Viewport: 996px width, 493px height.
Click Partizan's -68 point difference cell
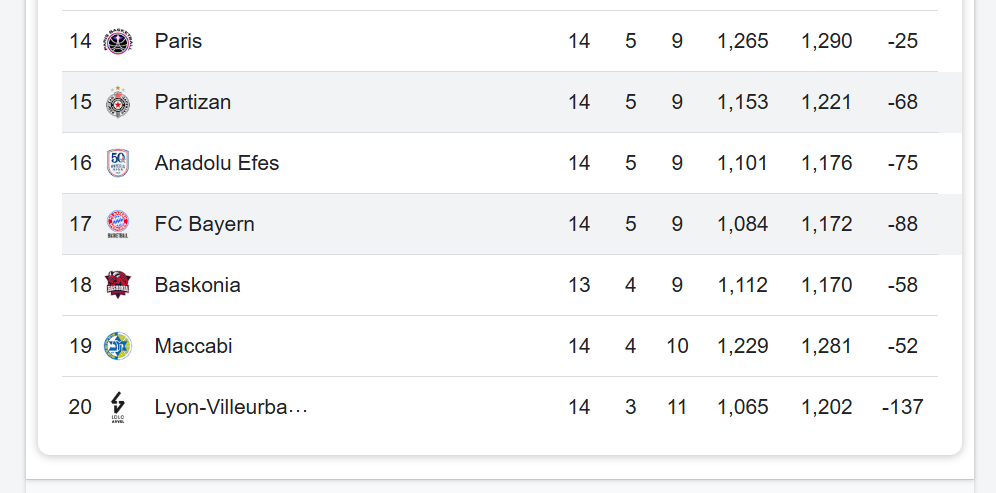pyautogui.click(x=902, y=102)
